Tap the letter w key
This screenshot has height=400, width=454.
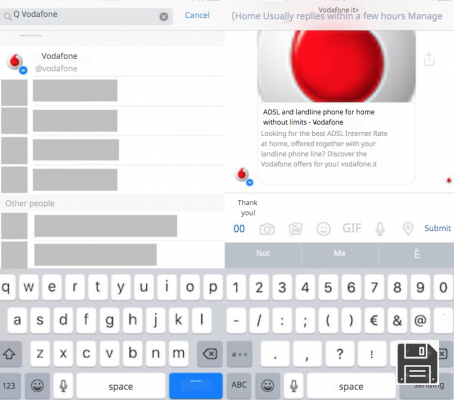pos(28,287)
